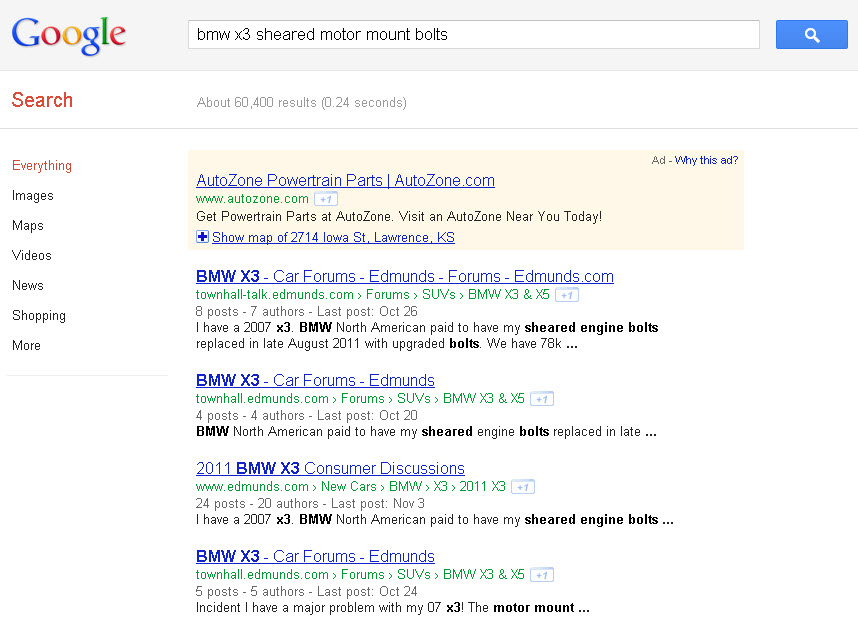Click the townhall-talk.edmunds.com breadcrumb URL
The height and width of the screenshot is (620, 858).
373,294
